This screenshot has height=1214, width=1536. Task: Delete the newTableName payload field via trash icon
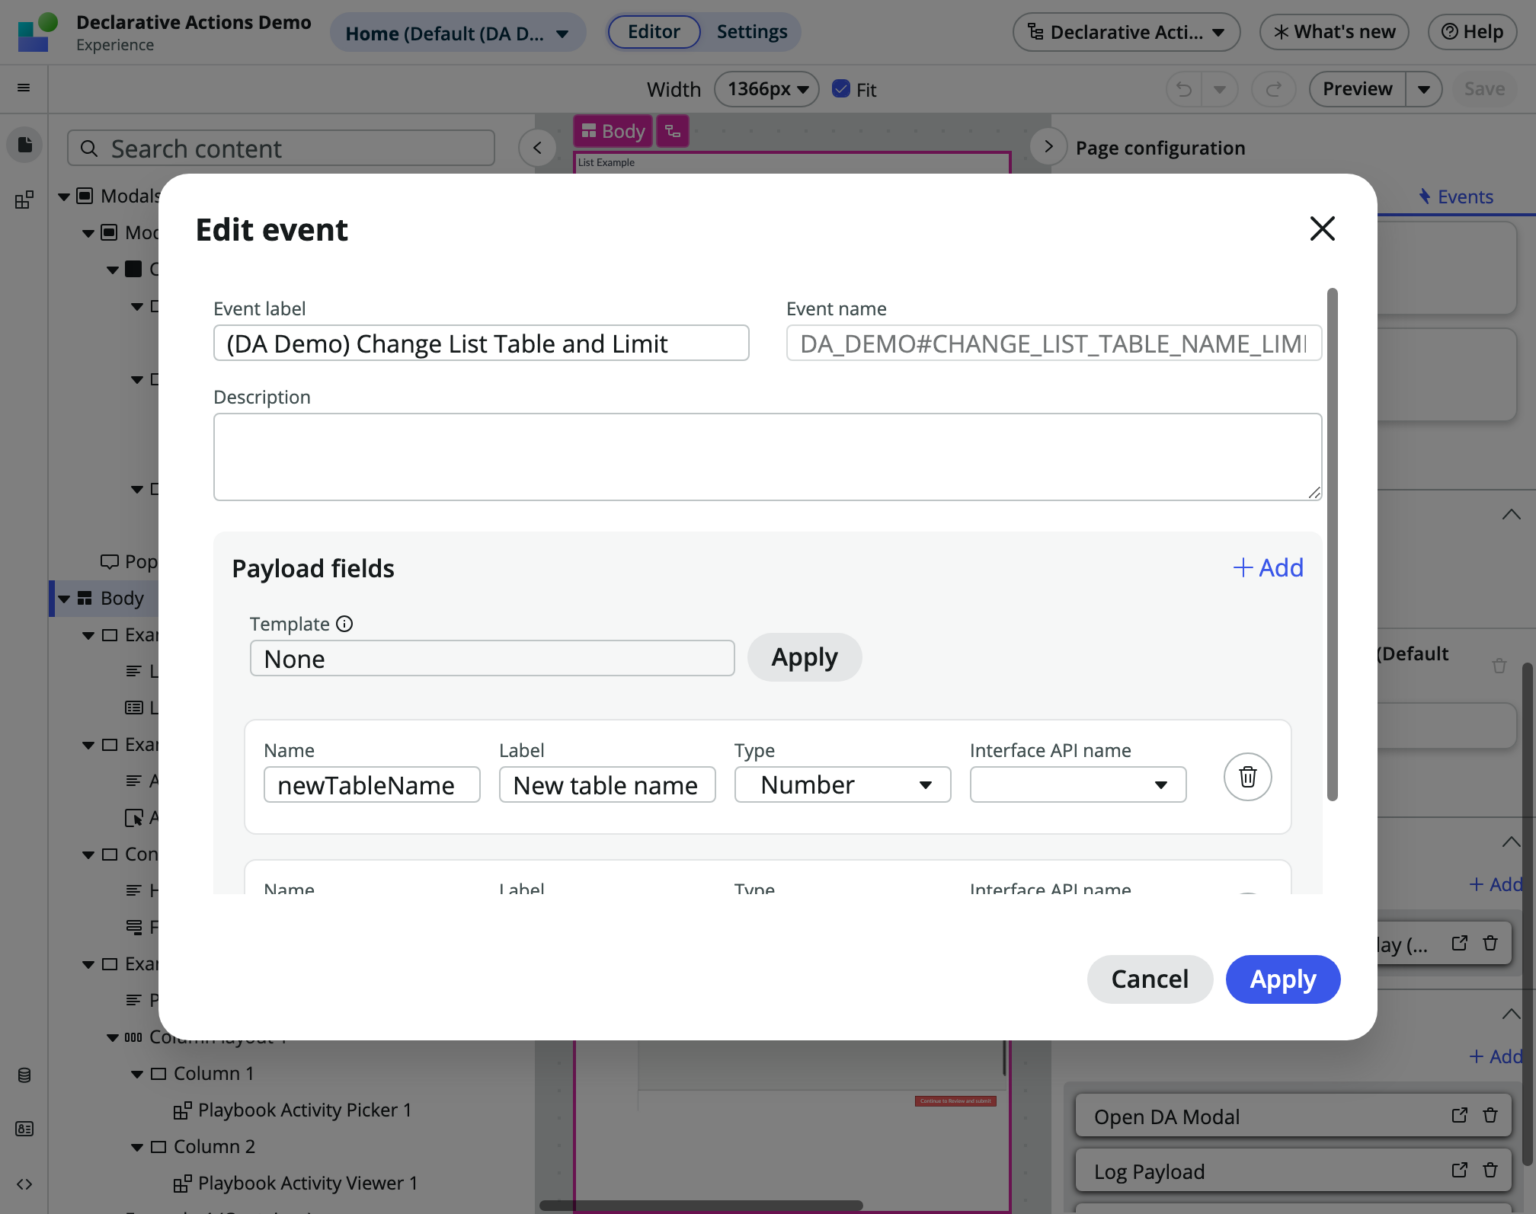click(1247, 777)
